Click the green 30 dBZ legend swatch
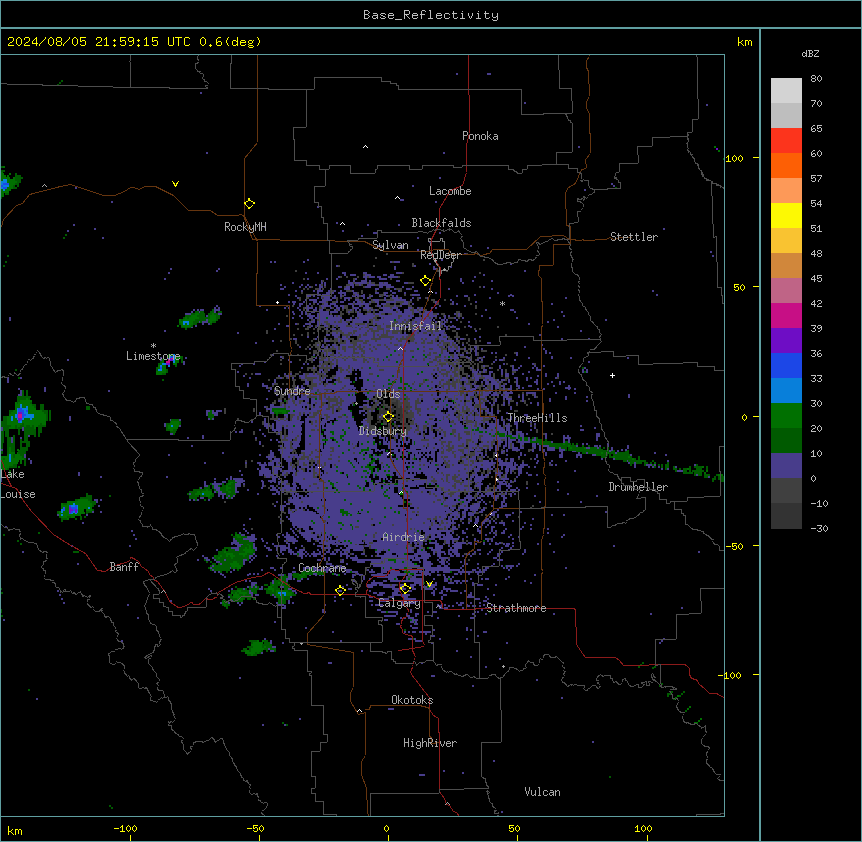This screenshot has height=842, width=862. pos(786,416)
